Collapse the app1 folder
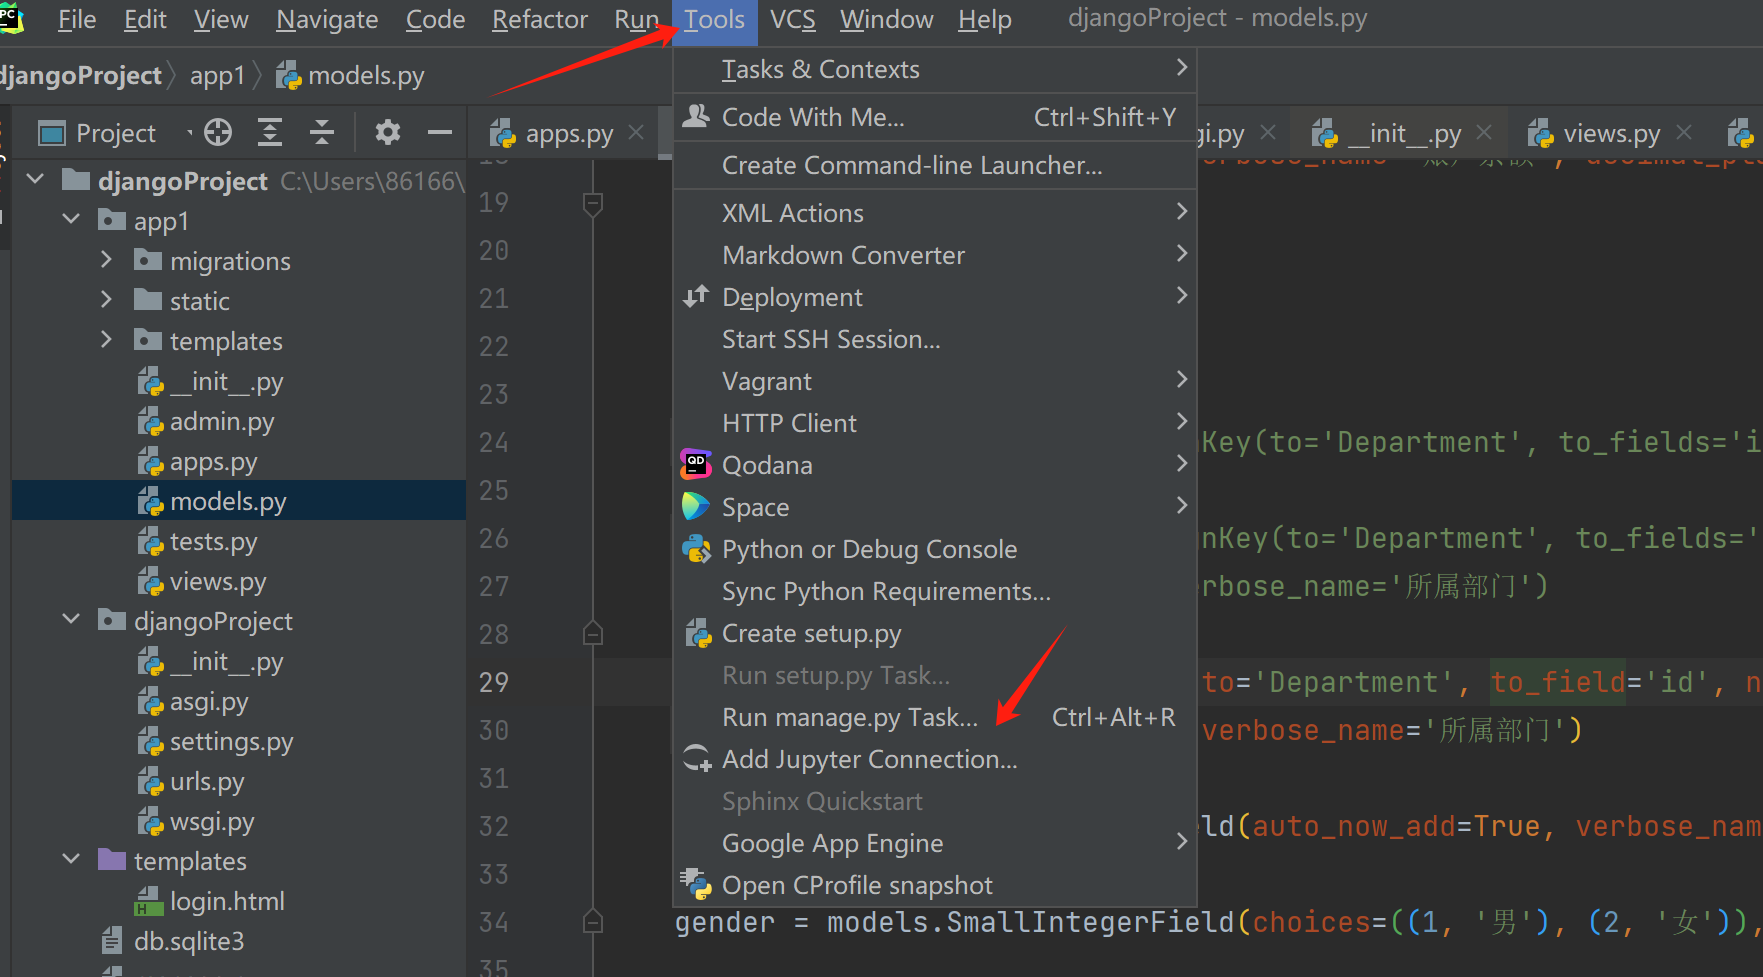This screenshot has height=977, width=1763. pyautogui.click(x=71, y=220)
